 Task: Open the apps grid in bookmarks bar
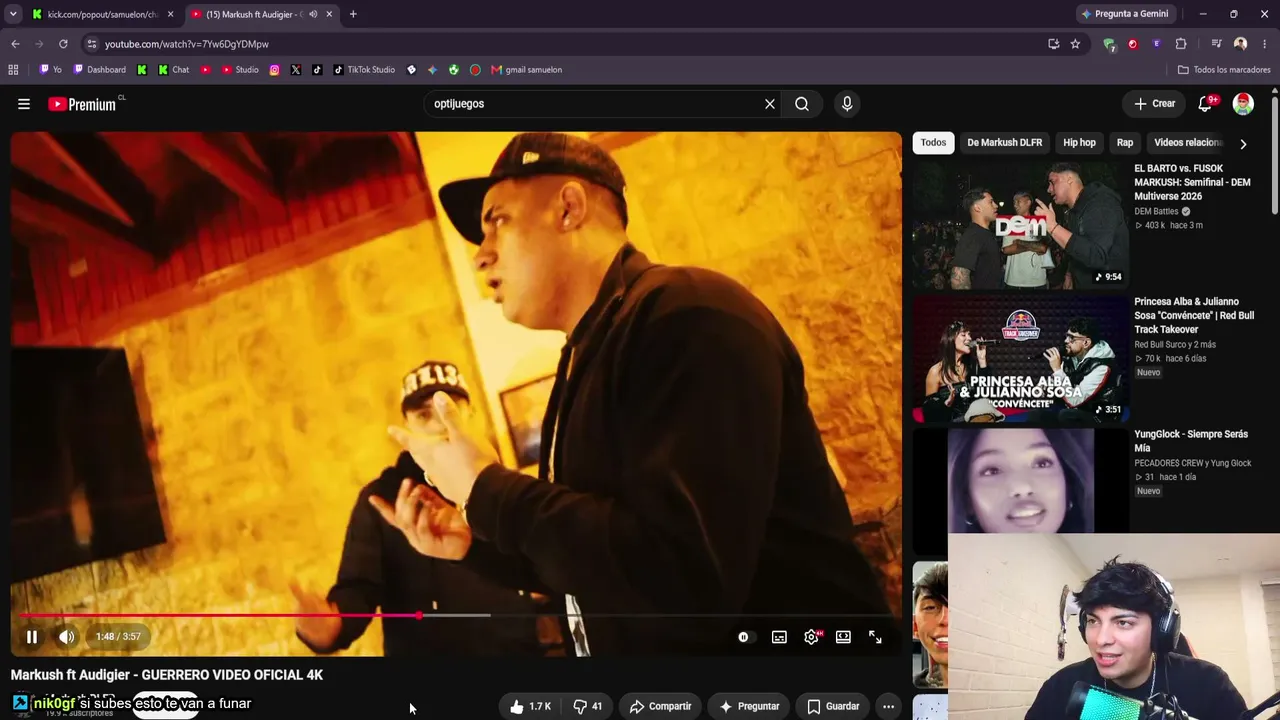[x=13, y=70]
